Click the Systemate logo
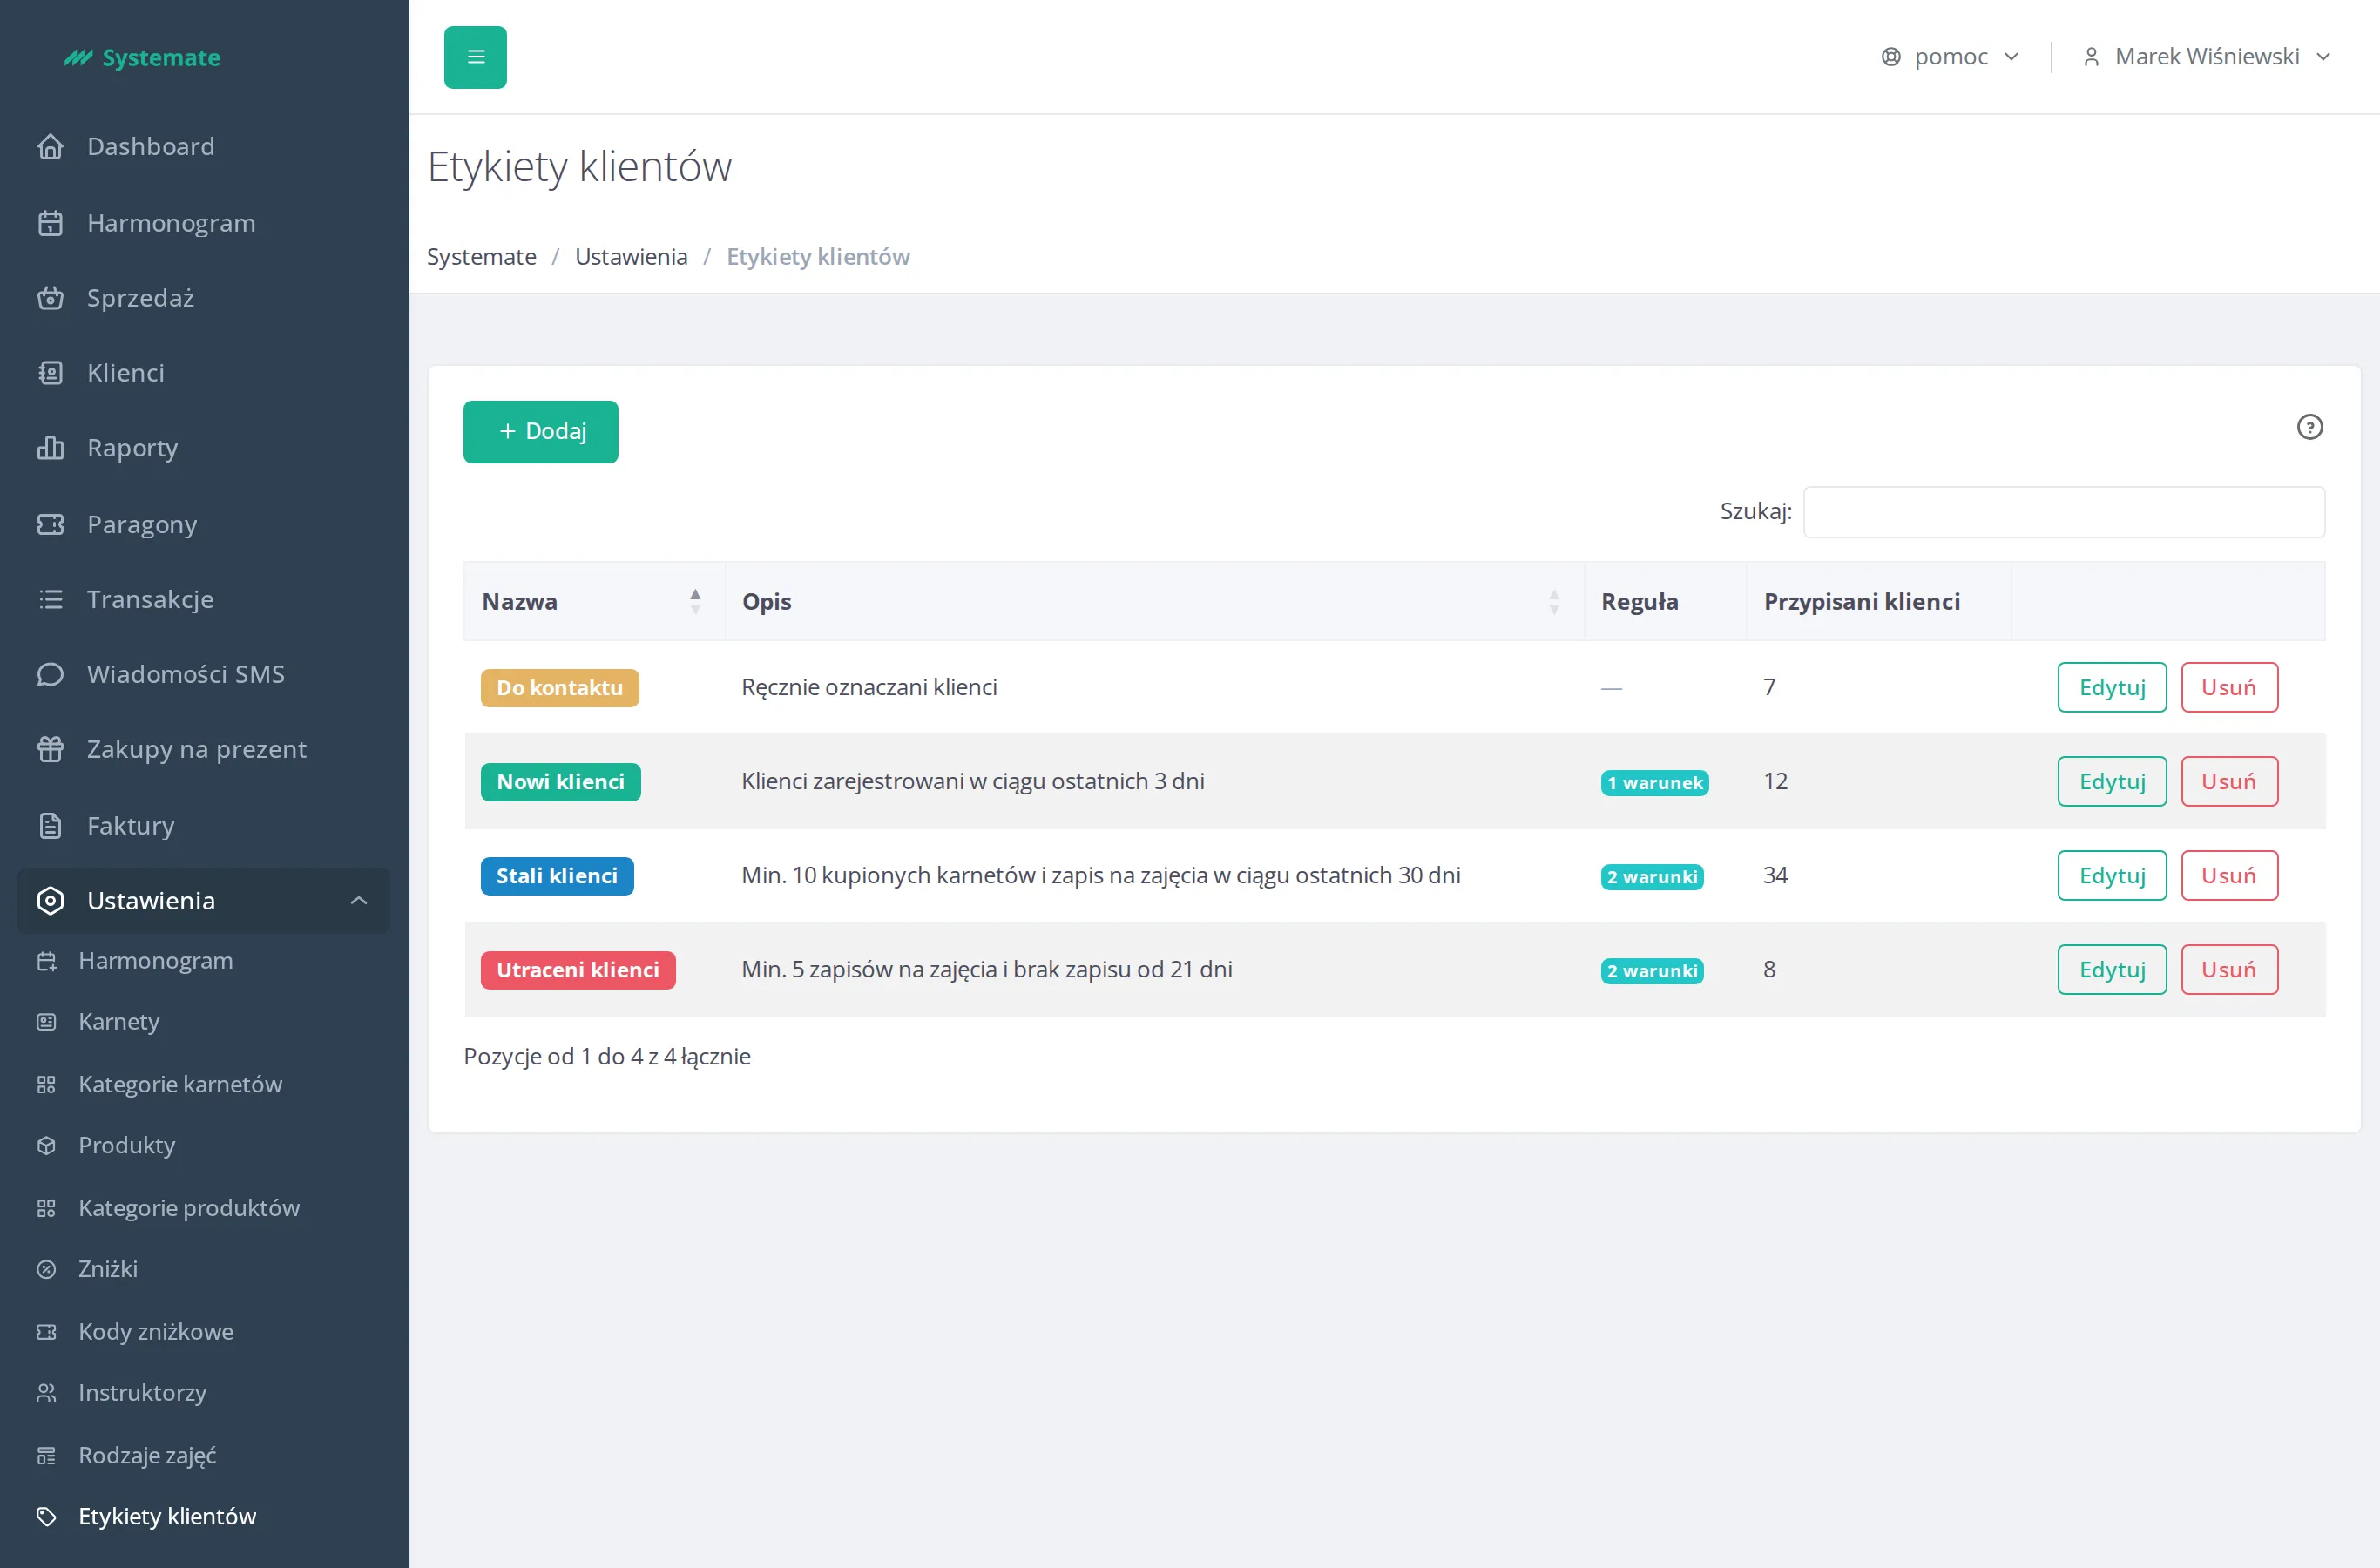 point(142,58)
